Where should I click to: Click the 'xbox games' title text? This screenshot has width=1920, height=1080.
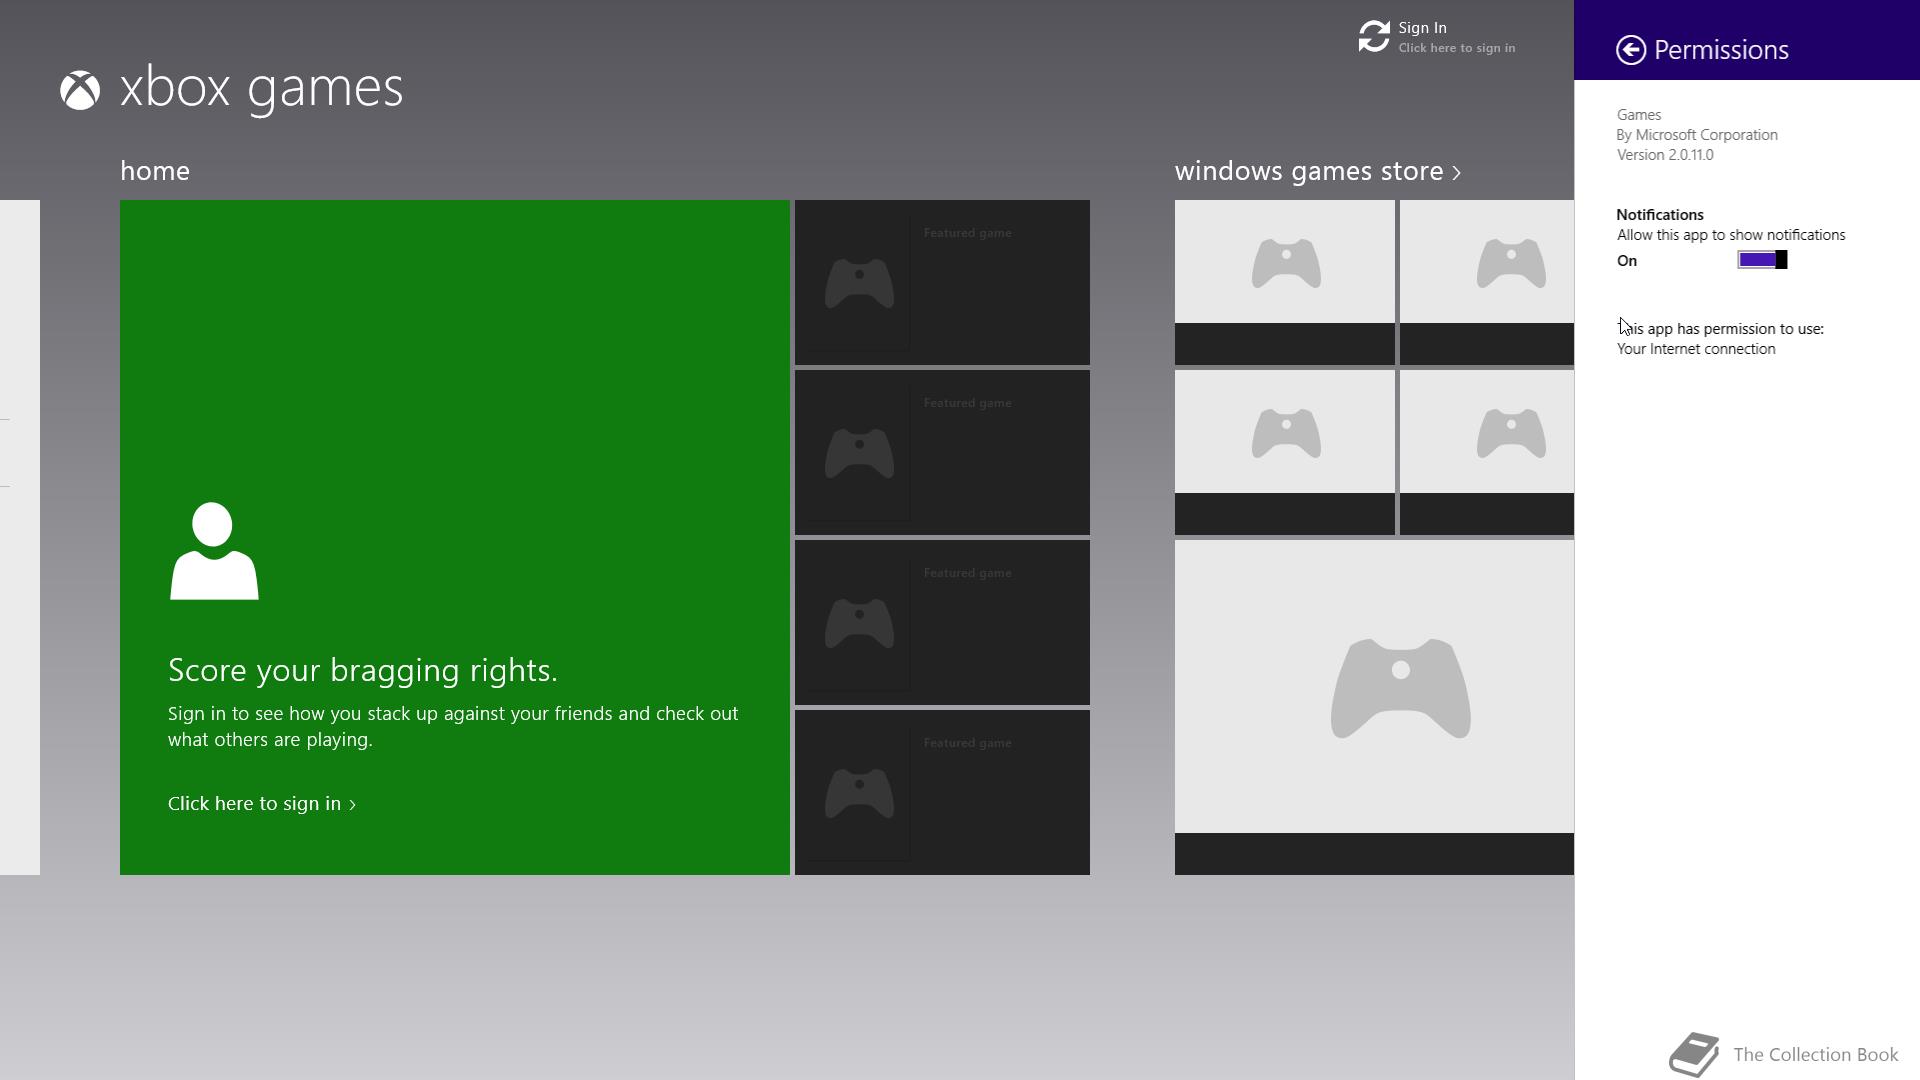pos(261,88)
